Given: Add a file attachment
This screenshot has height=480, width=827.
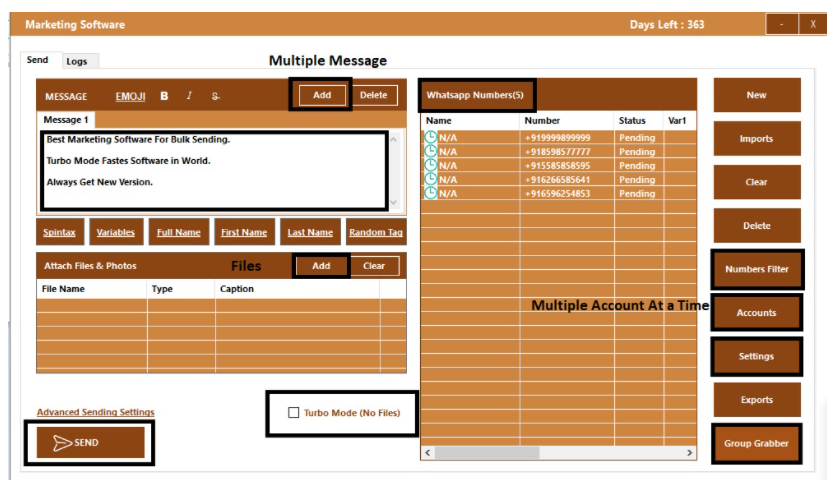Looking at the screenshot, I should coord(321,266).
